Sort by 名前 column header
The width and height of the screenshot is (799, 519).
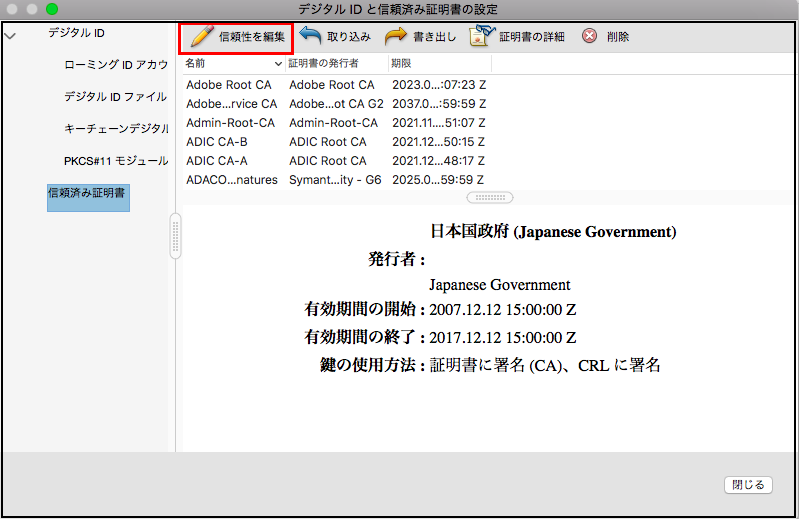(233, 63)
